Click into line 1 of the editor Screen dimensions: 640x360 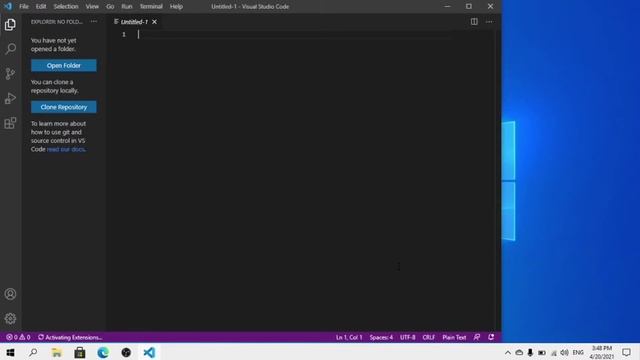[x=294, y=34]
